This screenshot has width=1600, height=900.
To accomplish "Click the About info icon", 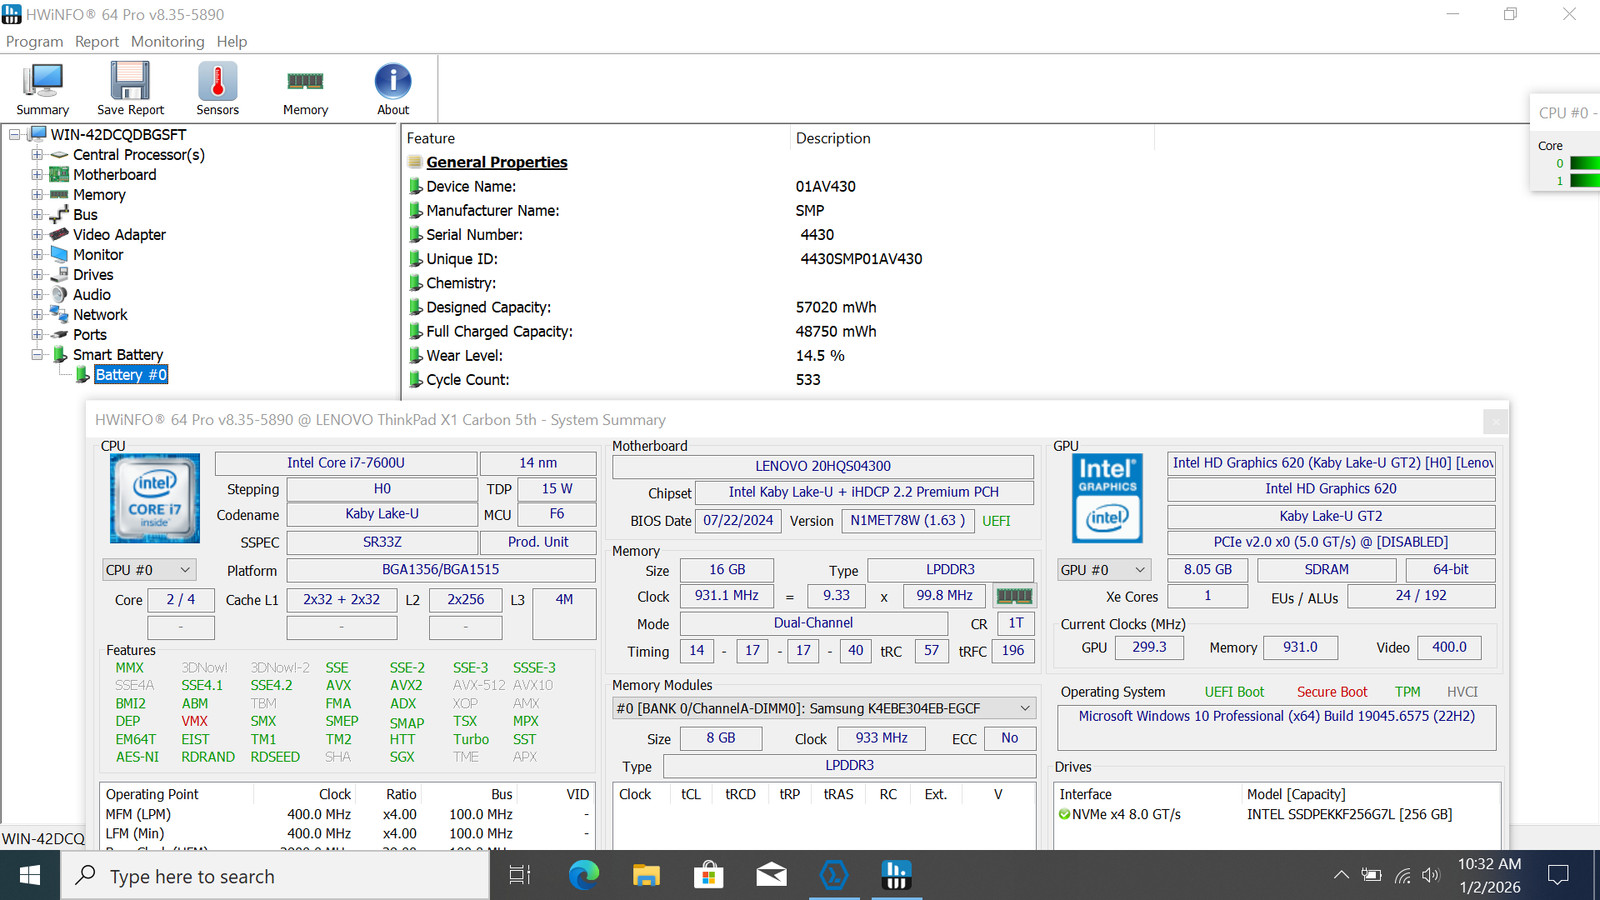I will tap(393, 89).
